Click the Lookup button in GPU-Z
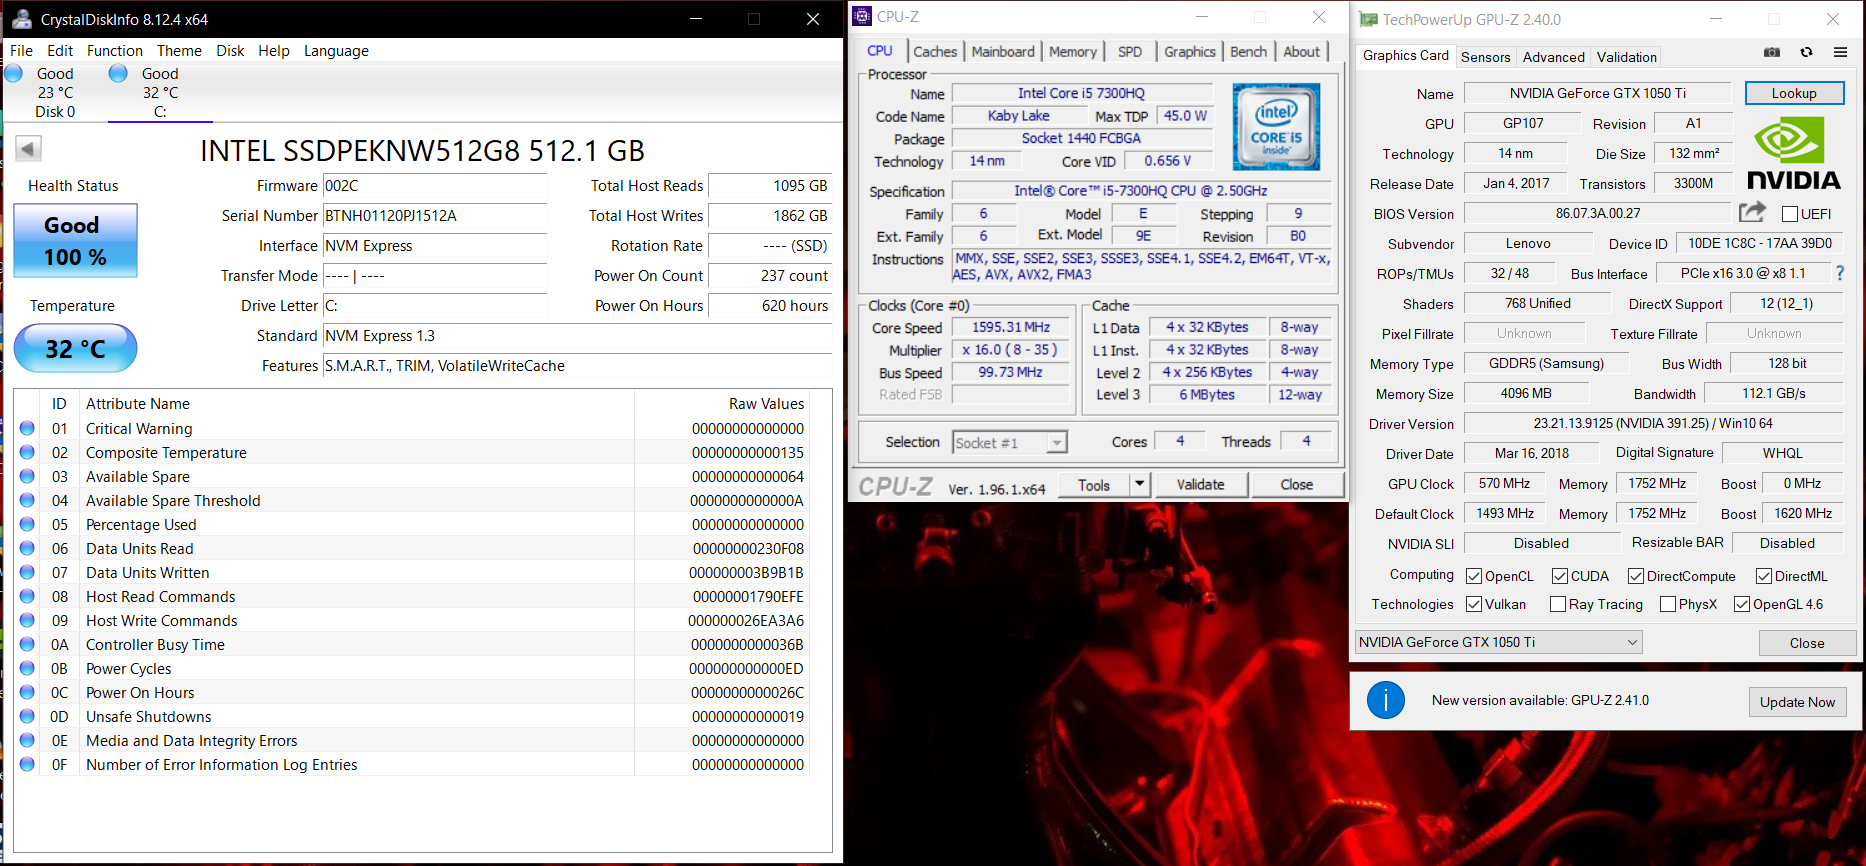The image size is (1866, 866). click(1794, 93)
